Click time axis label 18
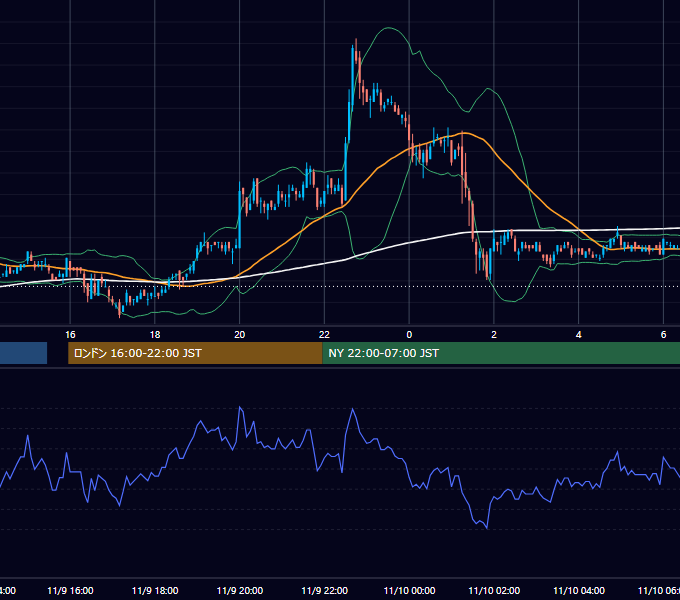Viewport: 680px width, 600px height. pos(155,334)
